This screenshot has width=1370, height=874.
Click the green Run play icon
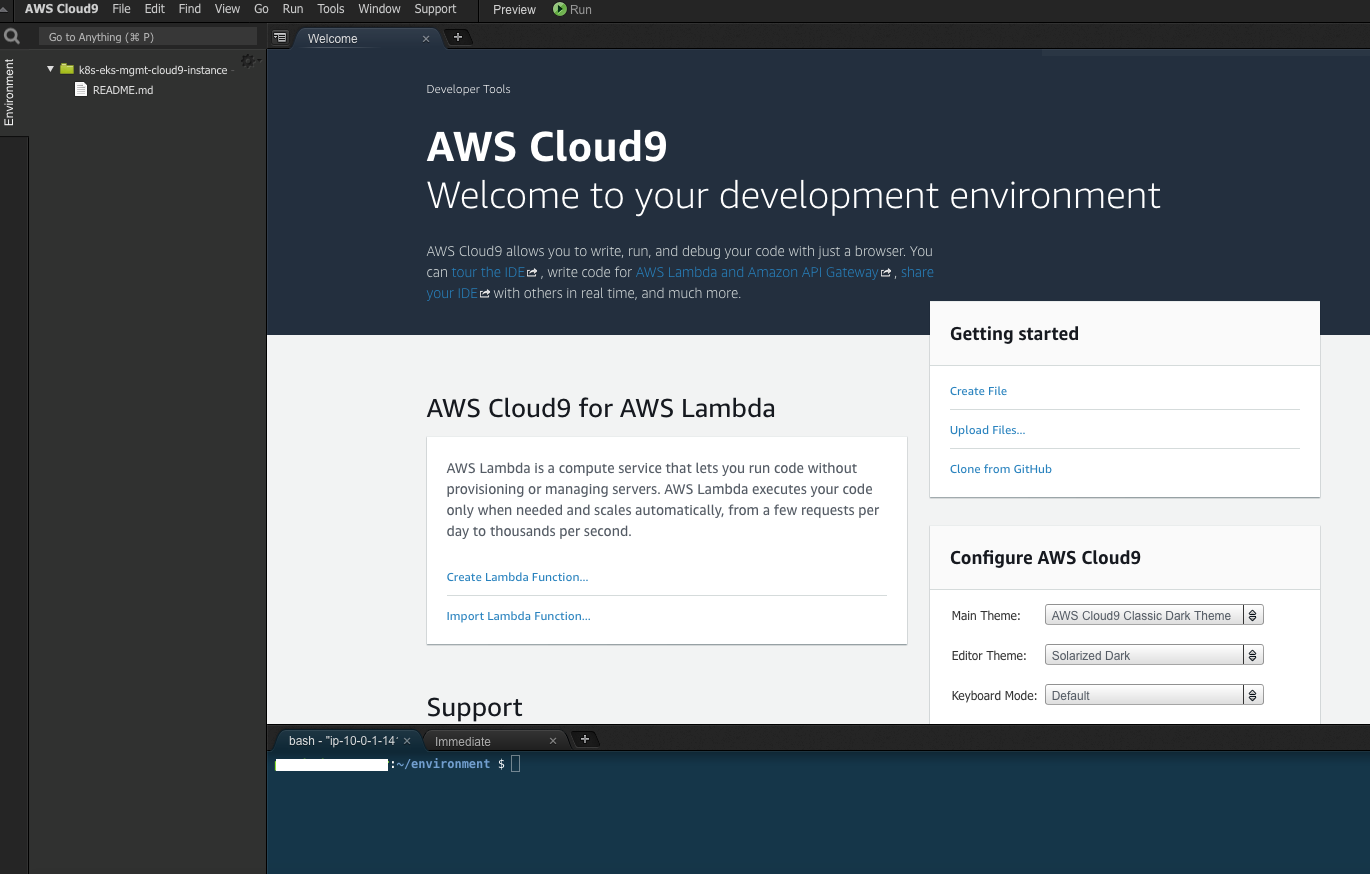(558, 9)
